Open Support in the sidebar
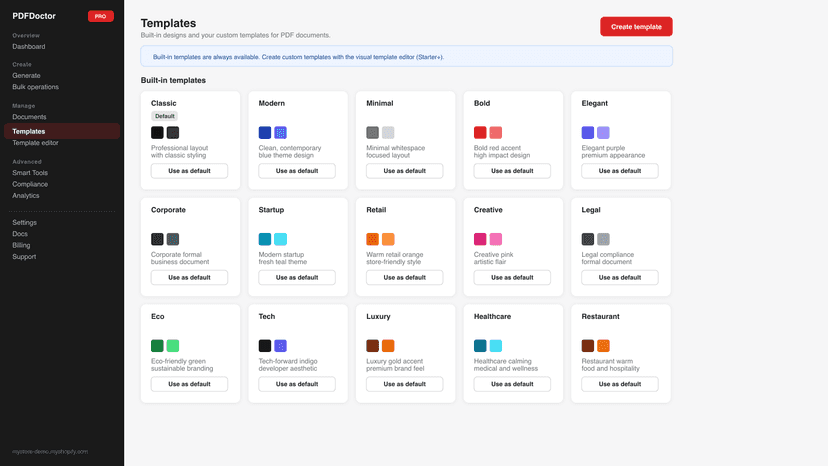This screenshot has height=466, width=828. 24,256
